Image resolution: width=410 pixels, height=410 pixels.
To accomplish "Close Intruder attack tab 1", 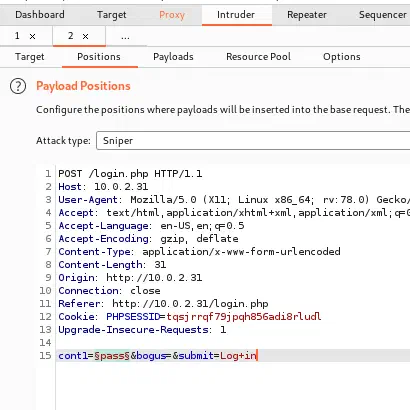I will pos(32,36).
